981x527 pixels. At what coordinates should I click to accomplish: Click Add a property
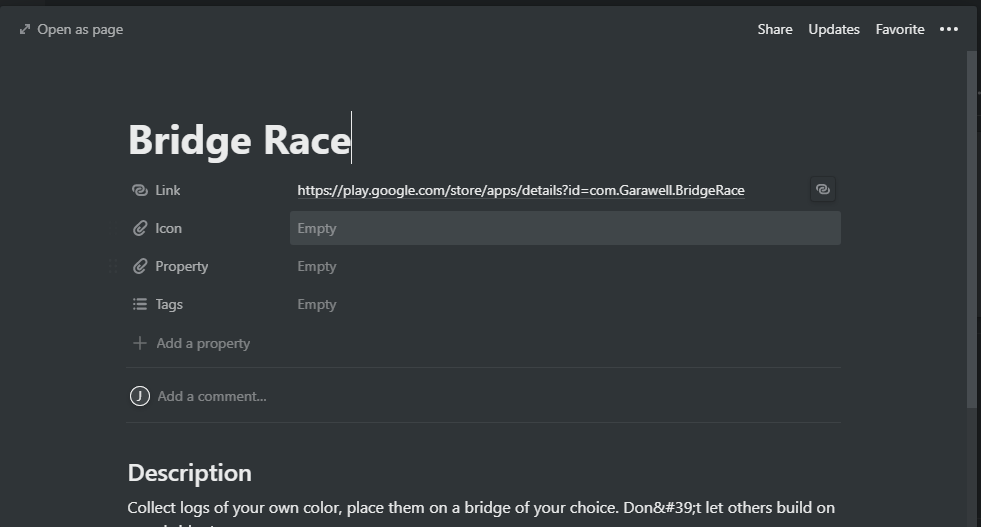203,343
